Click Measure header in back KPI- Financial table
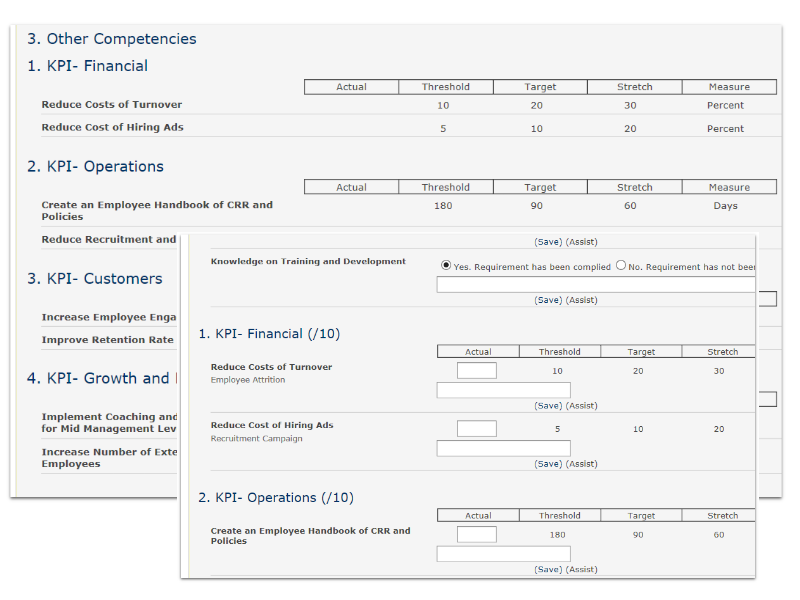This screenshot has width=800, height=600. [729, 87]
